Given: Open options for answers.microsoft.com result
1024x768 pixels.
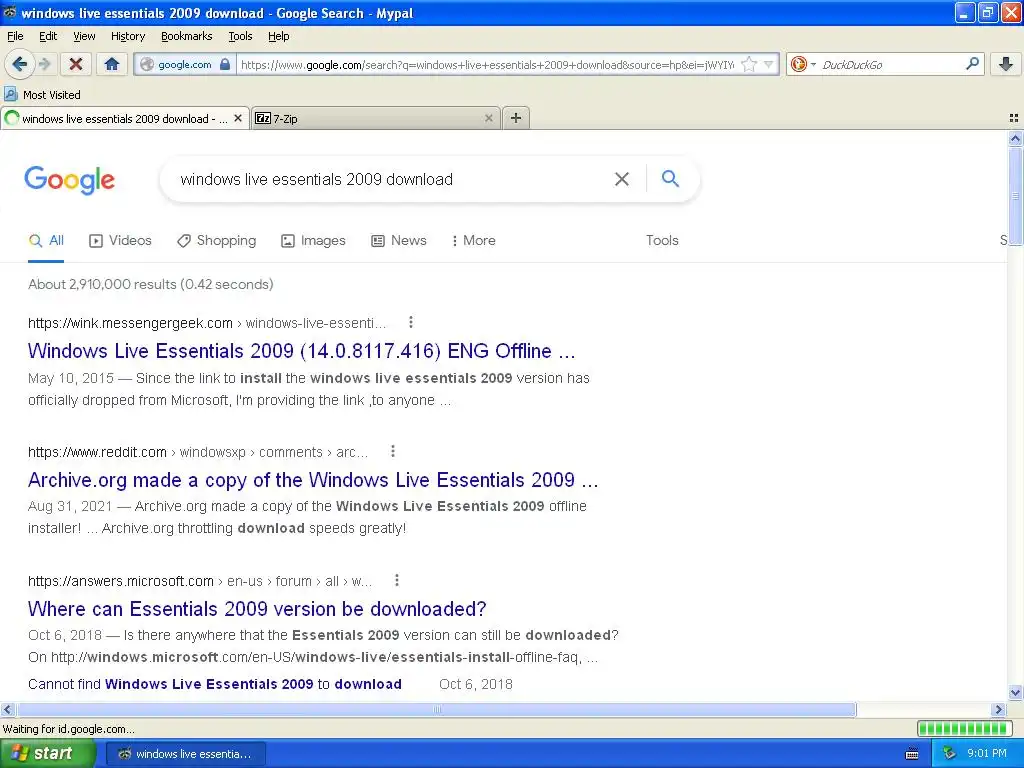Looking at the screenshot, I should point(396,581).
